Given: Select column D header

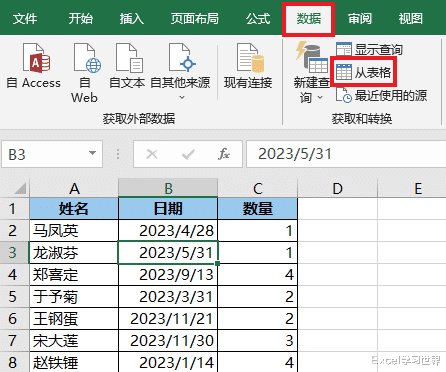Looking at the screenshot, I should click(x=337, y=188).
